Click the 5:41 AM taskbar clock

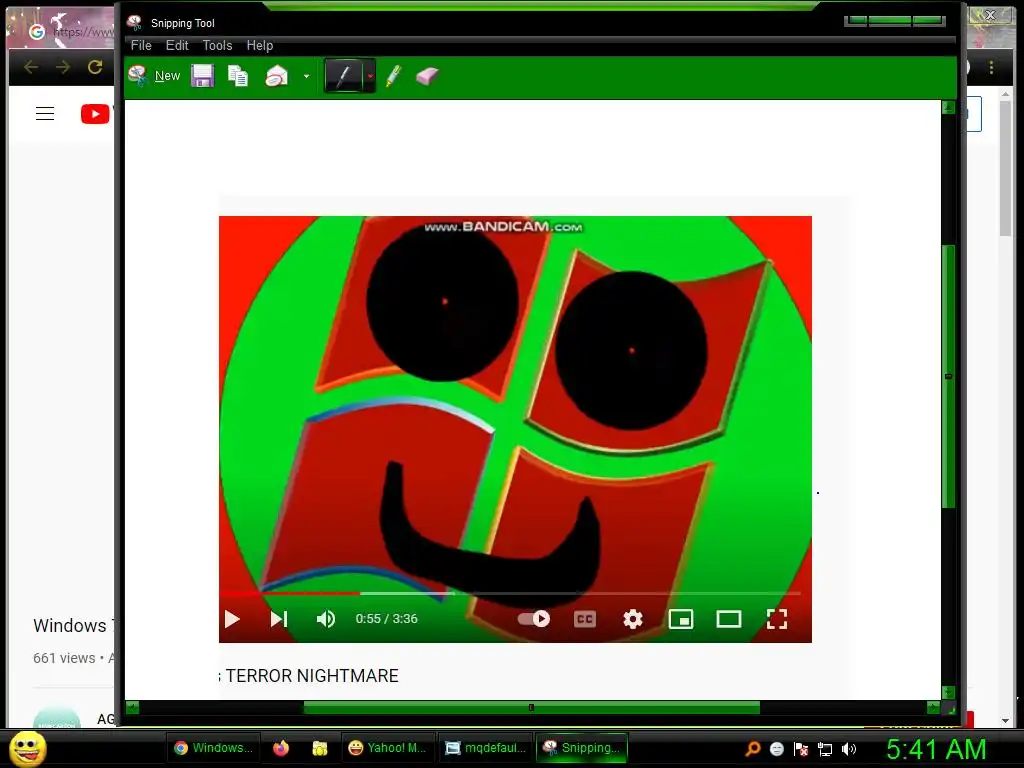[936, 750]
